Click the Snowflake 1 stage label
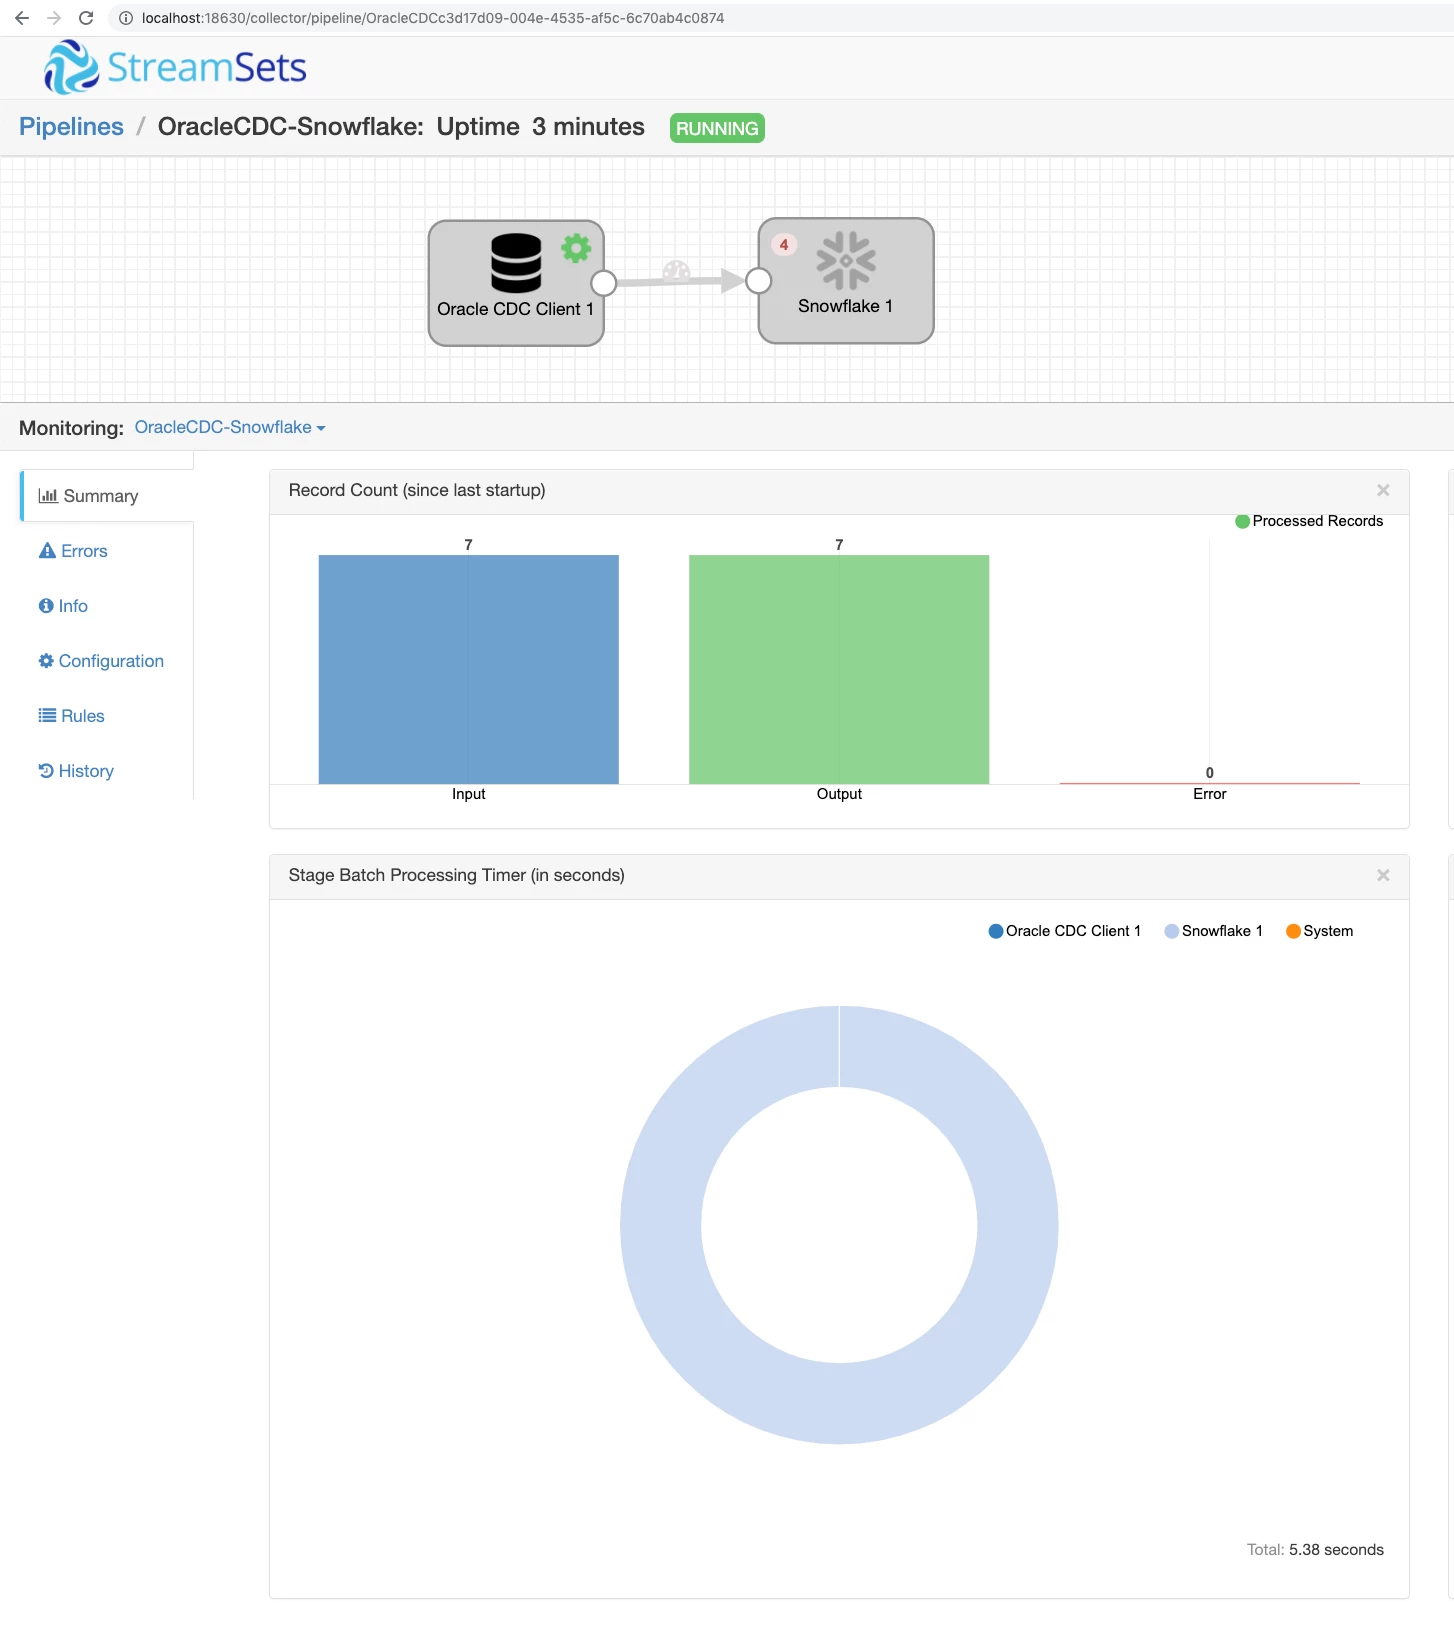 (x=845, y=306)
